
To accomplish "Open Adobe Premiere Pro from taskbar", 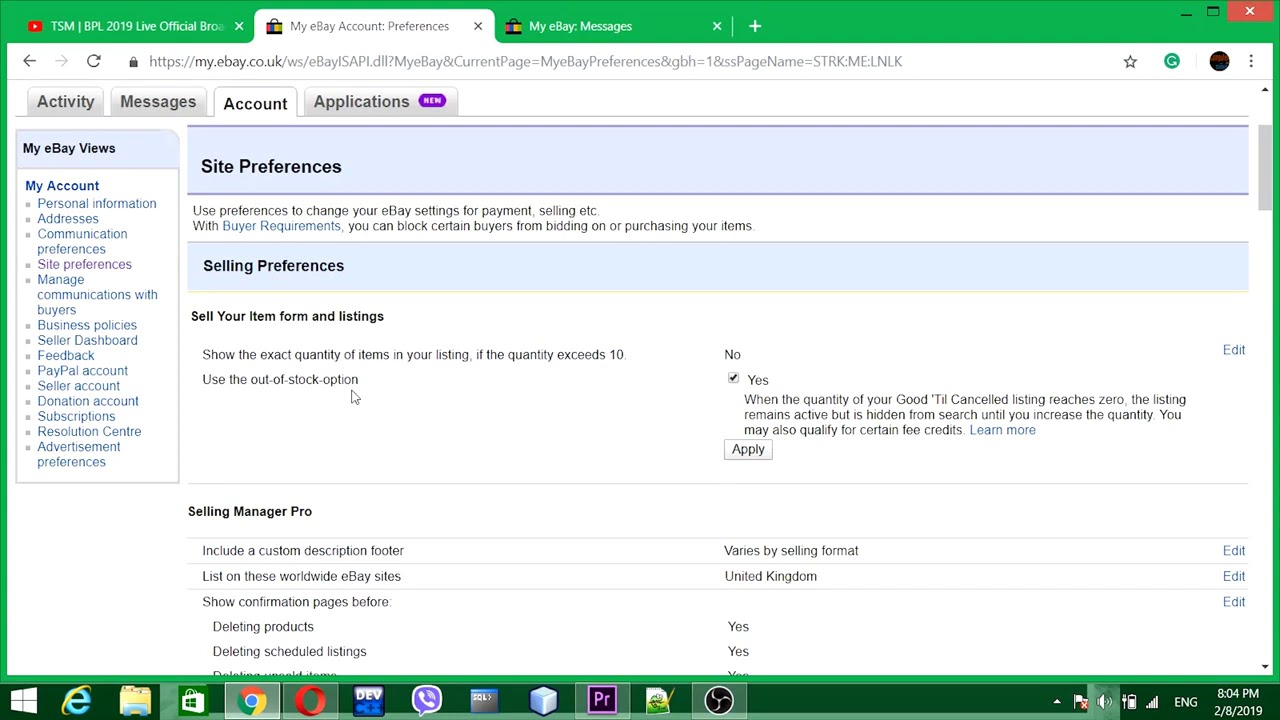I will point(602,700).
